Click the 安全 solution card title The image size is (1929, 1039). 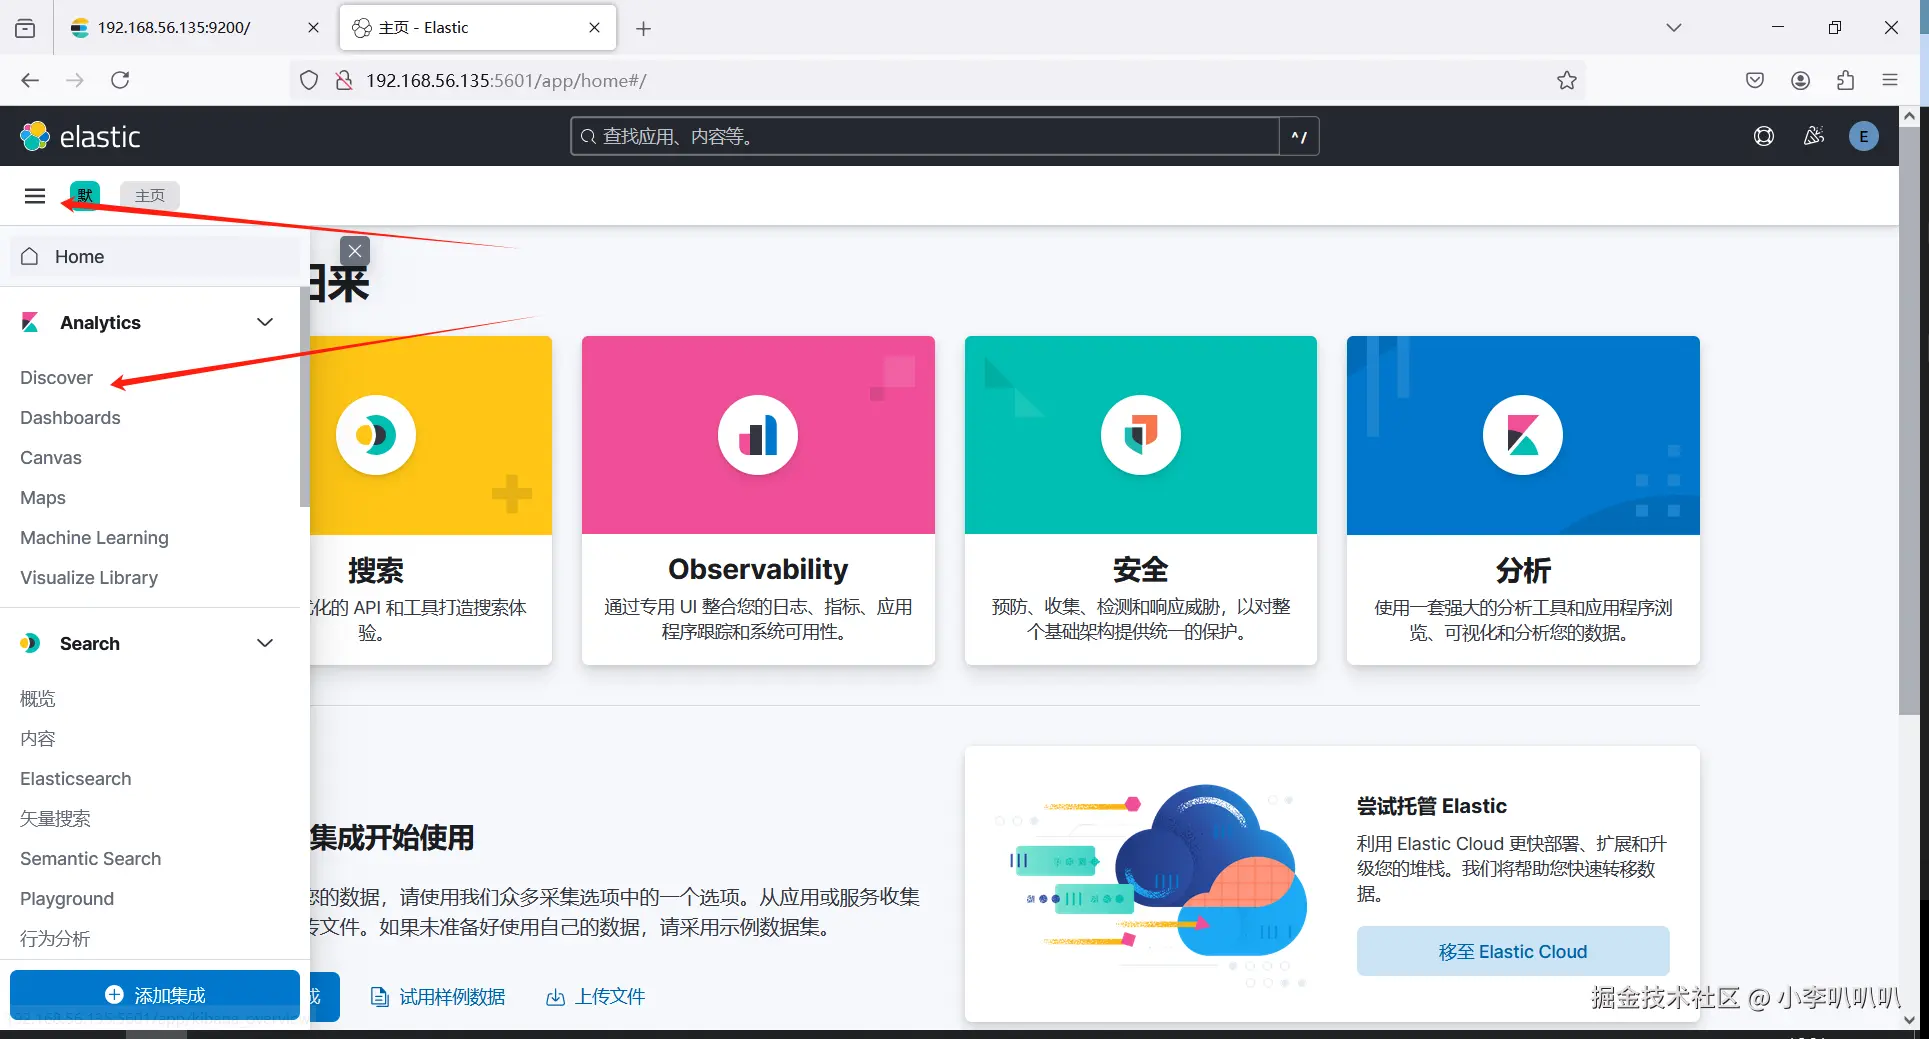click(1141, 569)
